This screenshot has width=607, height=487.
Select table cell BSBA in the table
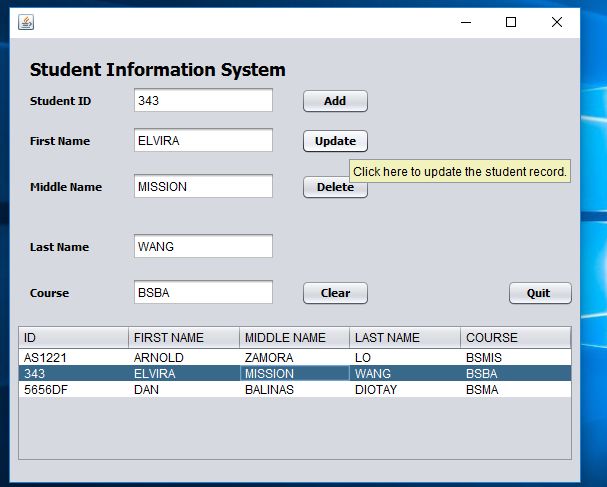tap(516, 373)
